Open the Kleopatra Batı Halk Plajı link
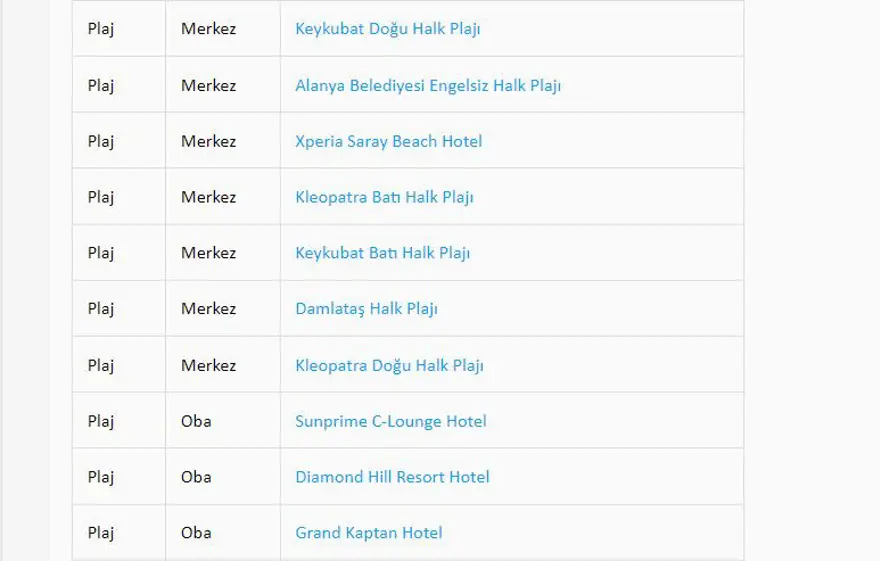This screenshot has width=880, height=561. click(384, 197)
